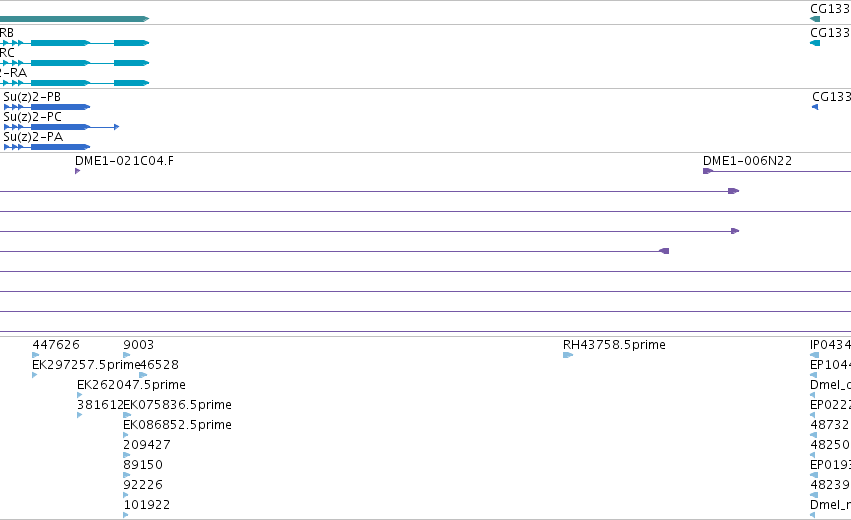The image size is (851, 520).
Task: Select the arrow glyph under 92226
Action: (126, 494)
